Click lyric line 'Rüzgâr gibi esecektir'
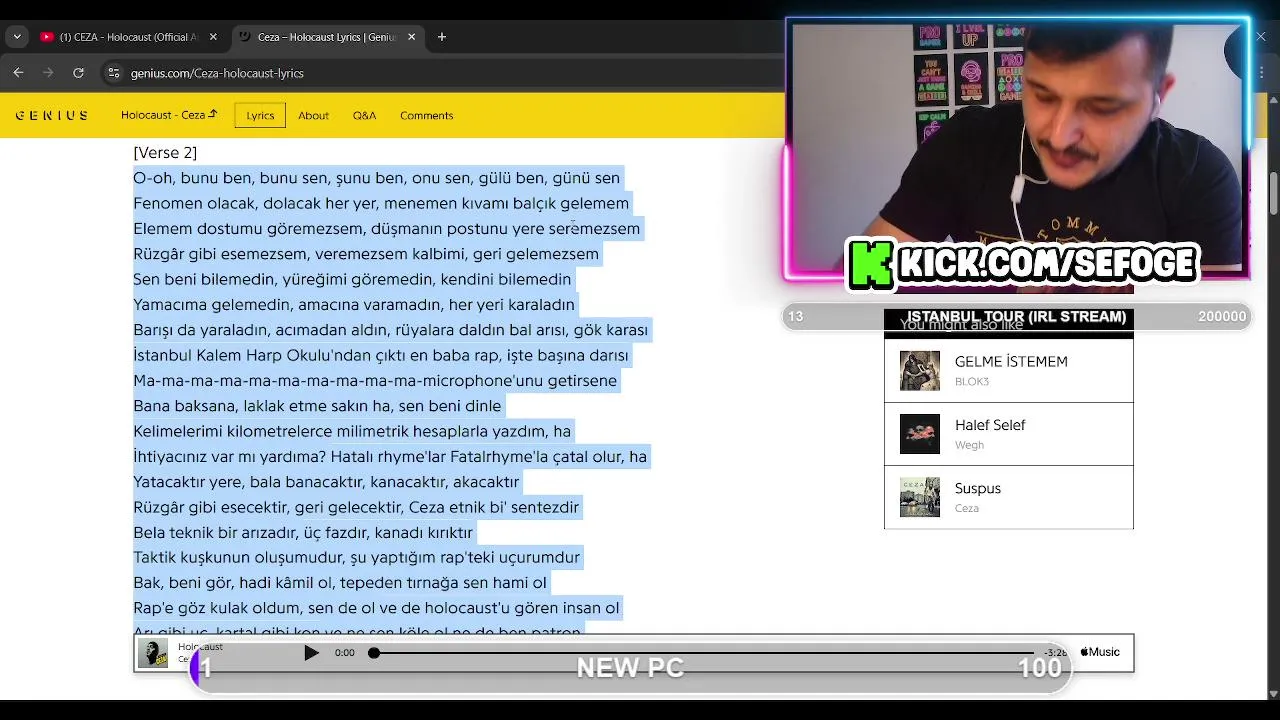This screenshot has height=720, width=1280. click(x=357, y=507)
